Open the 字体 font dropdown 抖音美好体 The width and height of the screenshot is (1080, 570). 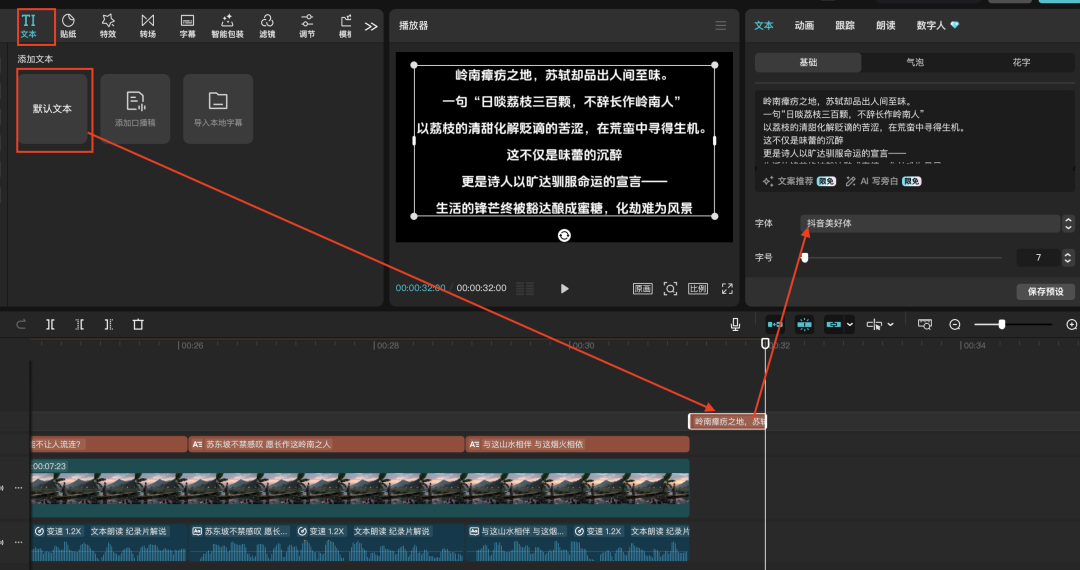coord(930,223)
